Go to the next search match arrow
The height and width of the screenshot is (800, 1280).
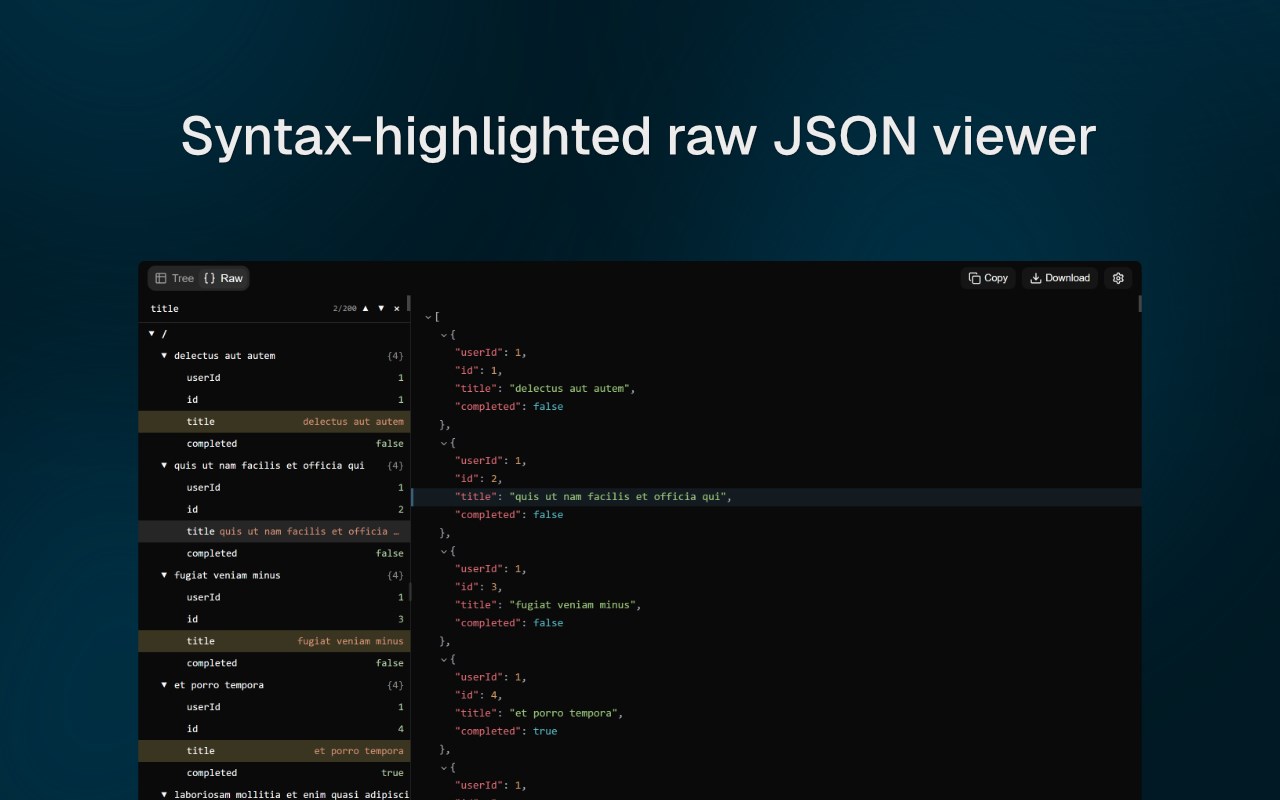click(x=381, y=309)
